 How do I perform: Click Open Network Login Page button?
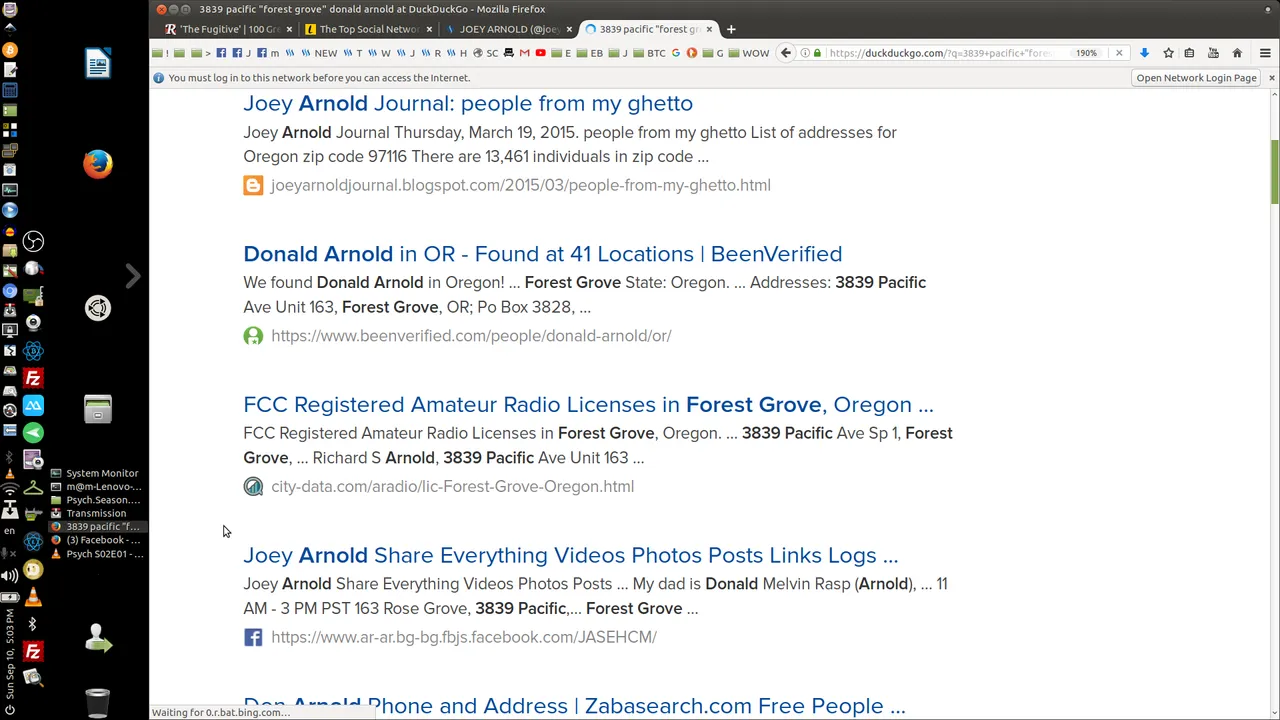[x=1196, y=78]
